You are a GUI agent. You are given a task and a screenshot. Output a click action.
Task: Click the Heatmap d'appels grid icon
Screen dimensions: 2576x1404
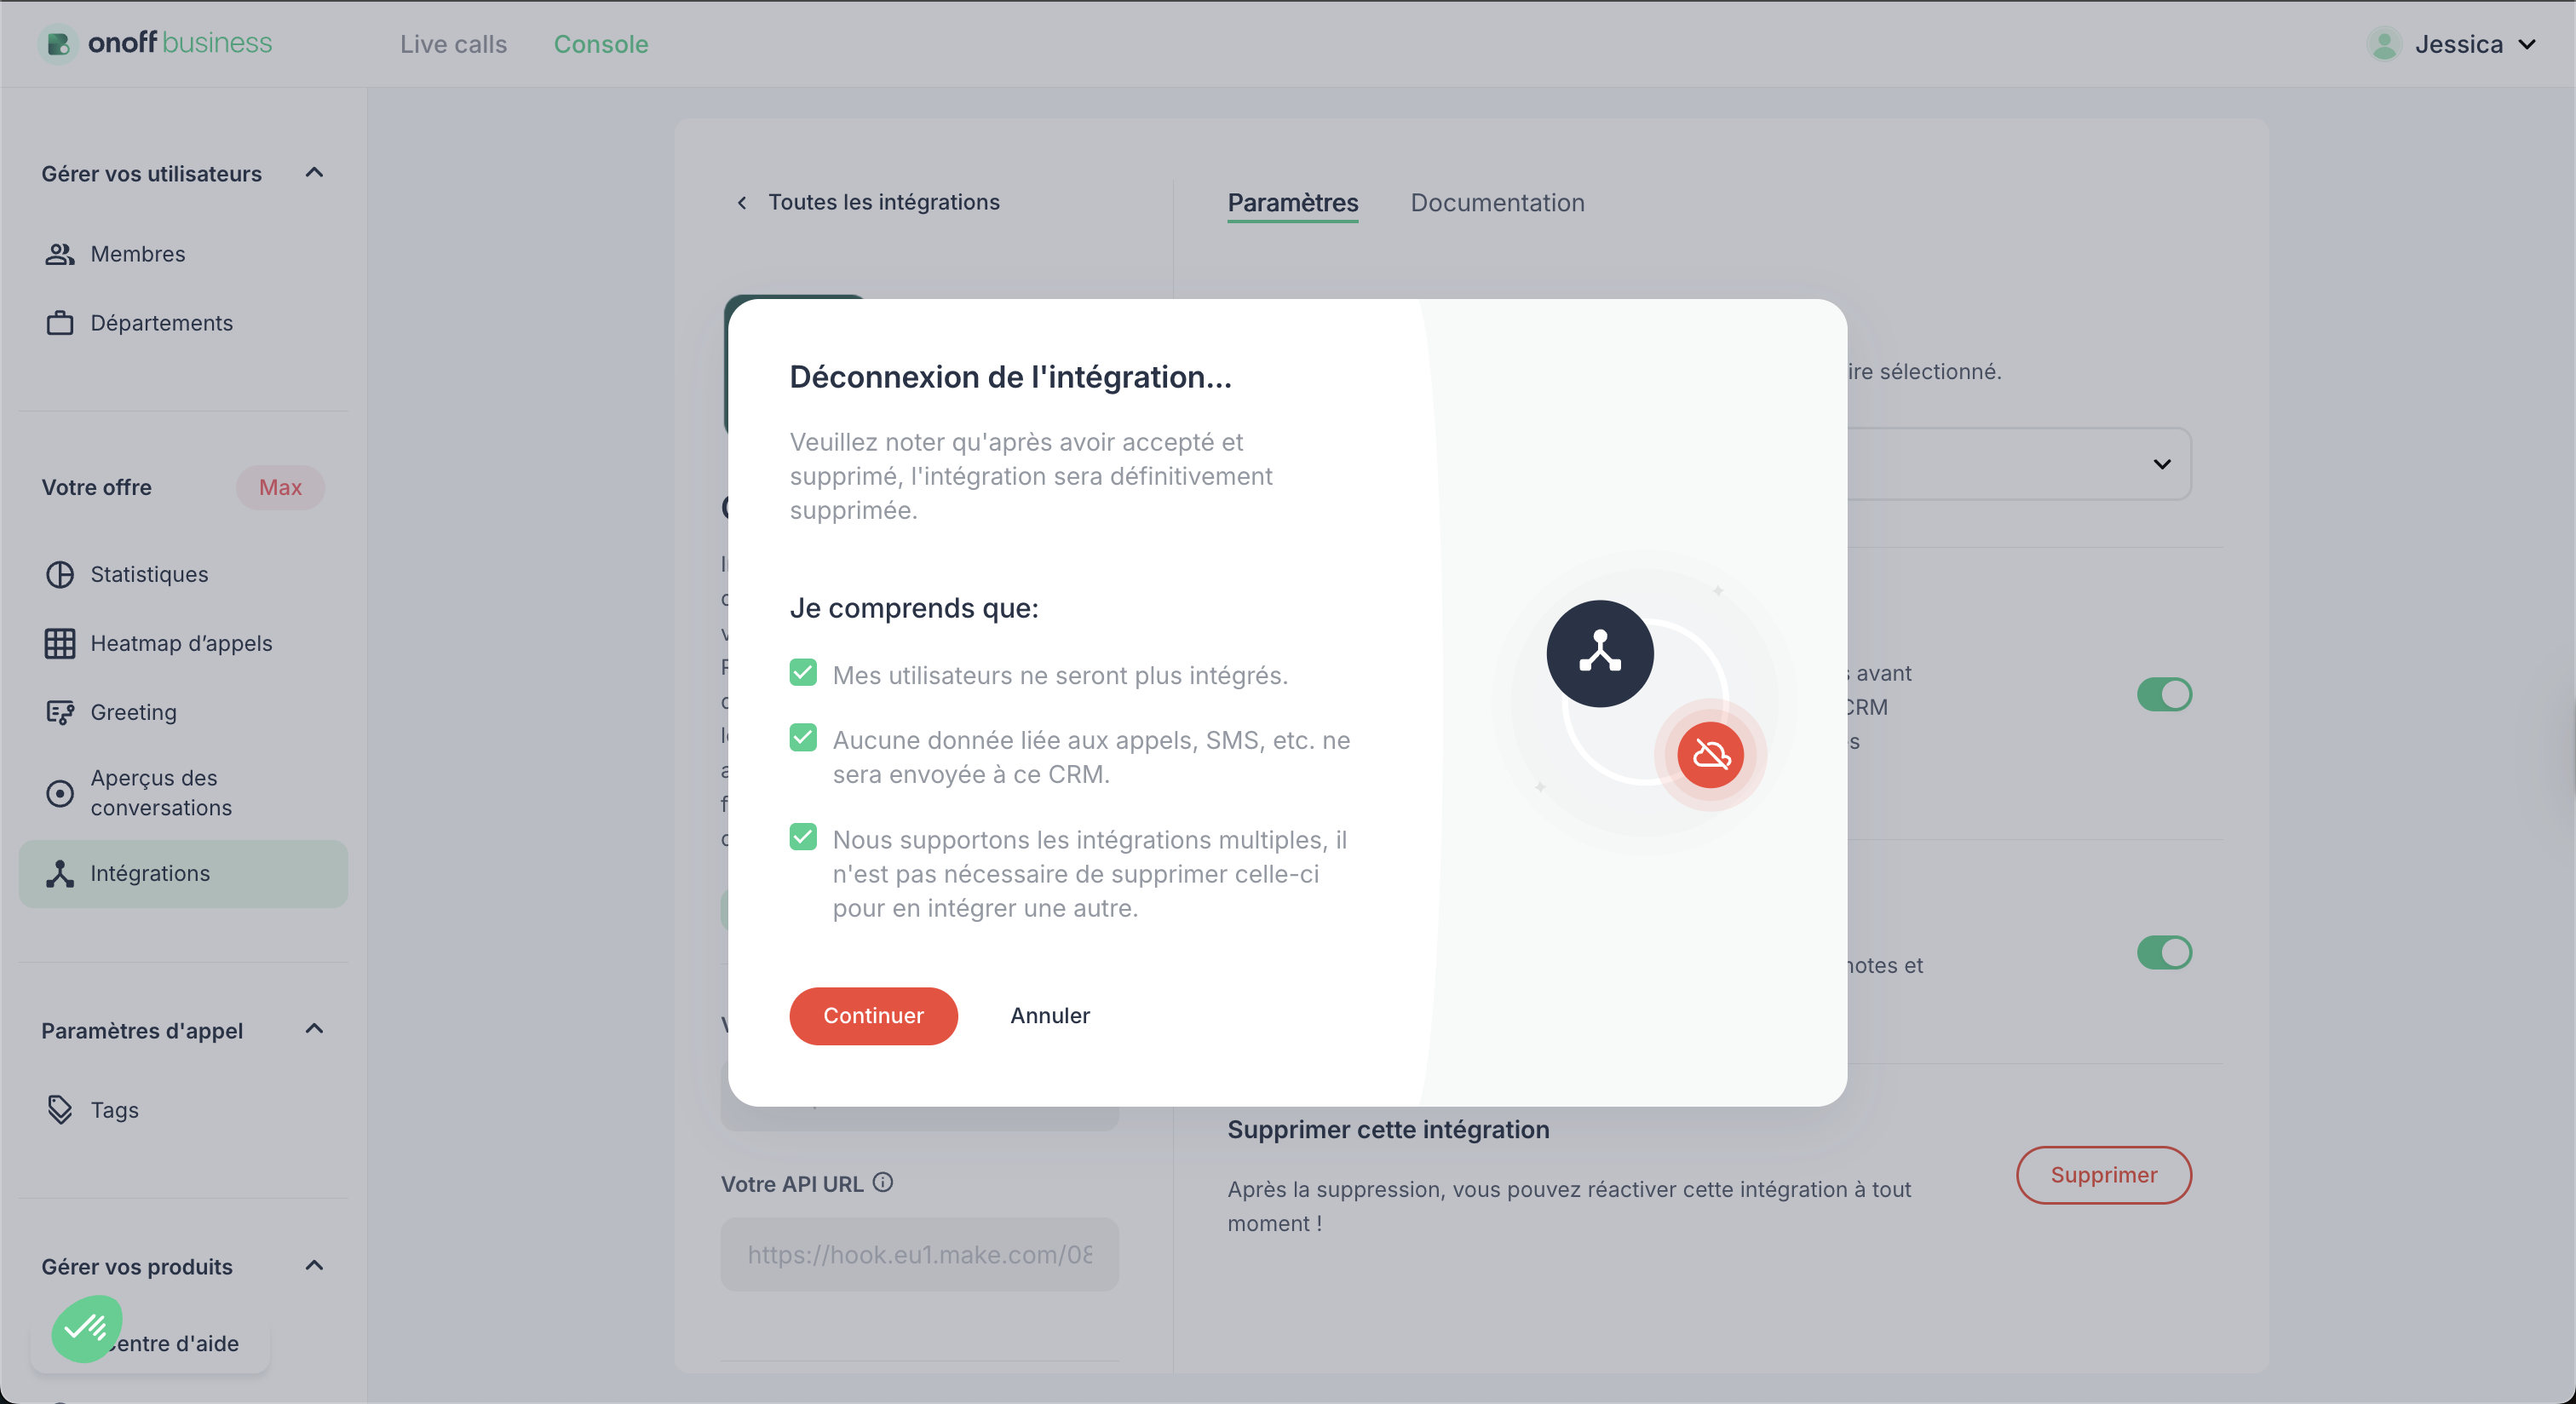tap(60, 643)
